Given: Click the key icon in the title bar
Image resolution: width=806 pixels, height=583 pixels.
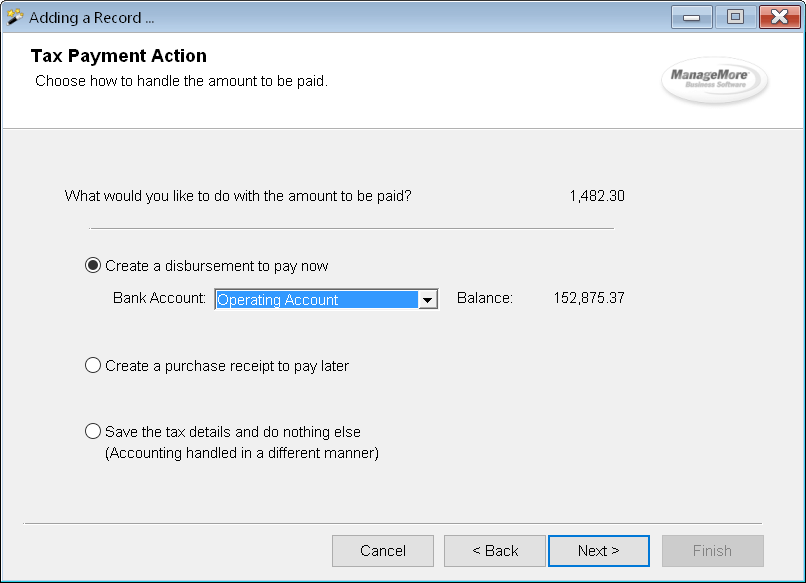Looking at the screenshot, I should 14,16.
